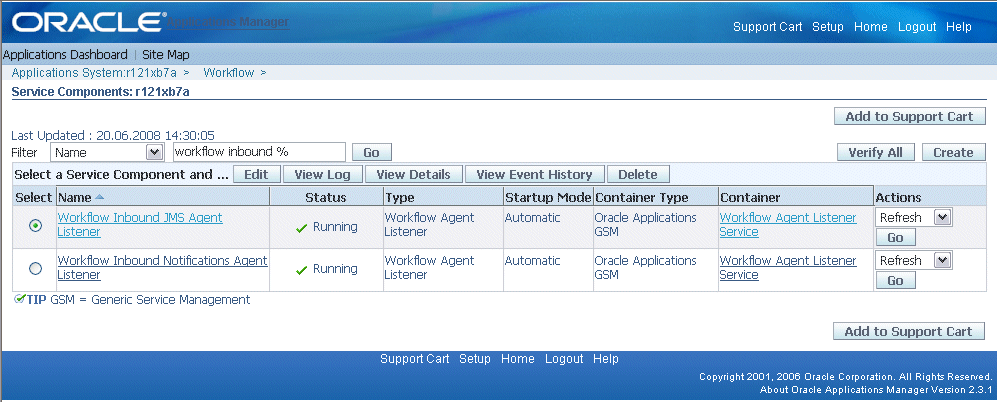Open Workflow Inbound Notifications Agent Listener link
Screen dimensions: 997x402
[x=162, y=267]
